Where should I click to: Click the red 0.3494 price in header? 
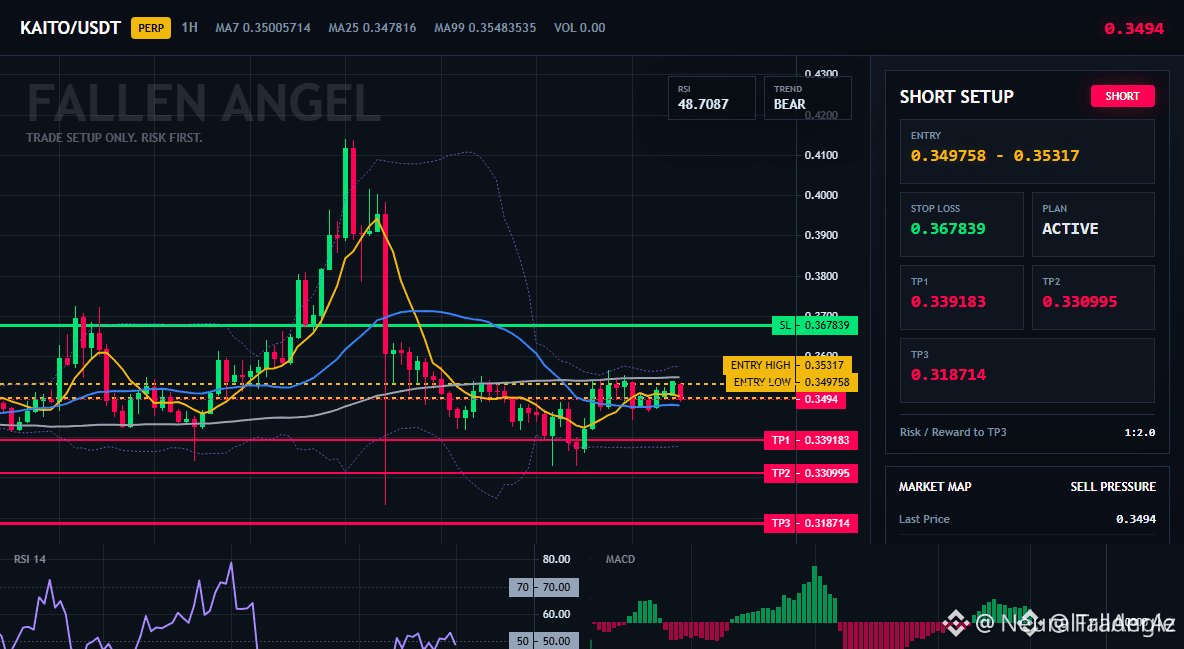click(1134, 29)
